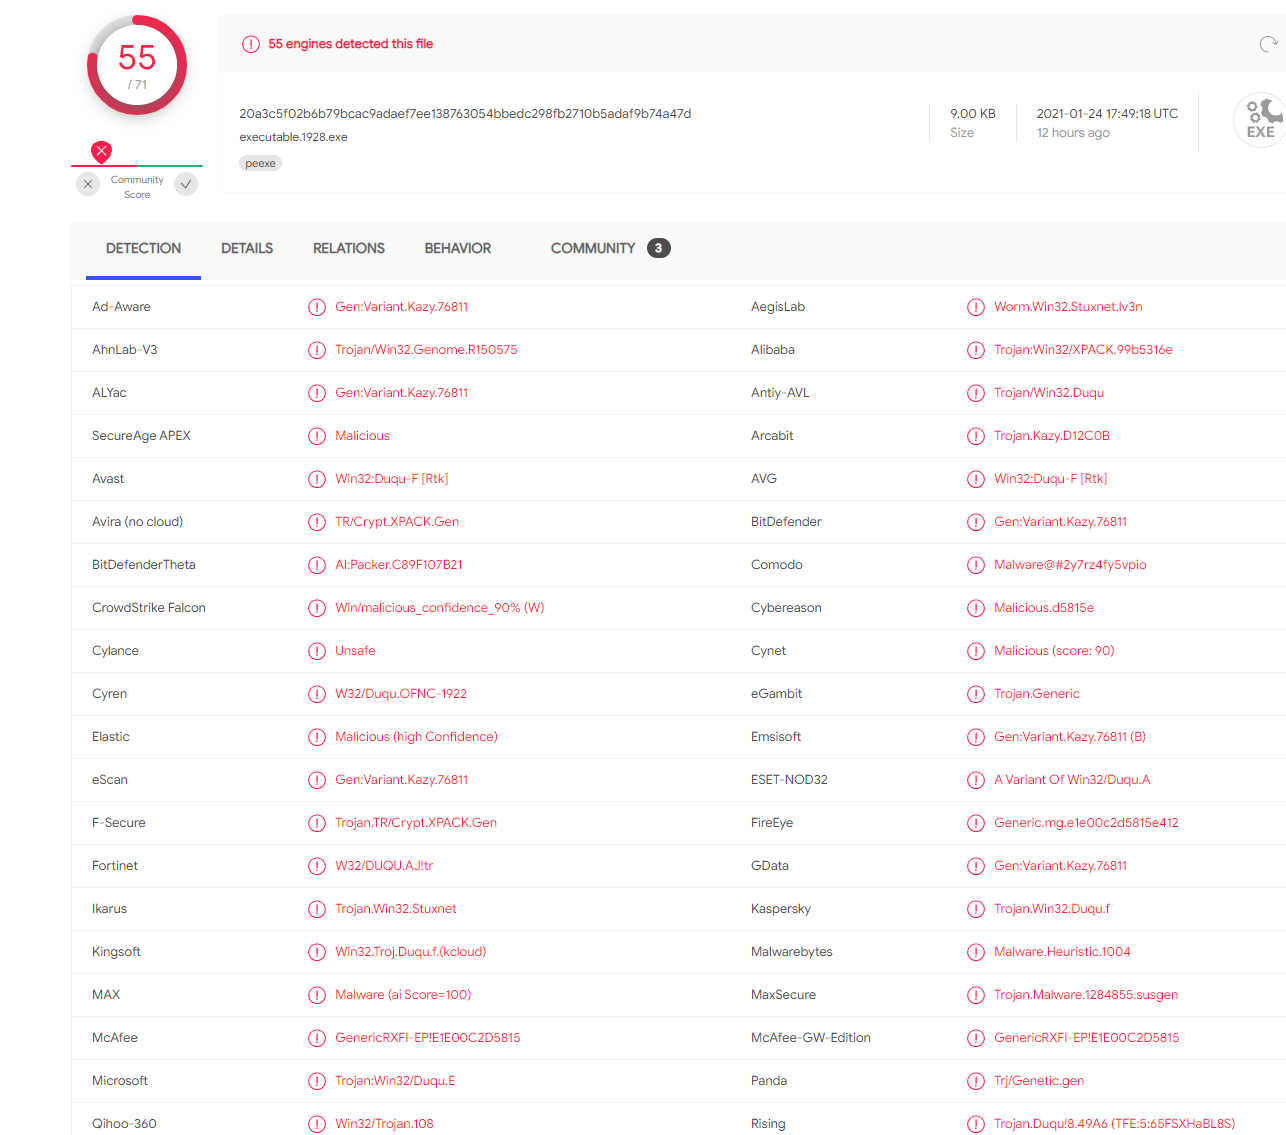Image resolution: width=1286 pixels, height=1135 pixels.
Task: Click alert icon for Rising Trojan.Duqu result
Action: pyautogui.click(x=976, y=1124)
